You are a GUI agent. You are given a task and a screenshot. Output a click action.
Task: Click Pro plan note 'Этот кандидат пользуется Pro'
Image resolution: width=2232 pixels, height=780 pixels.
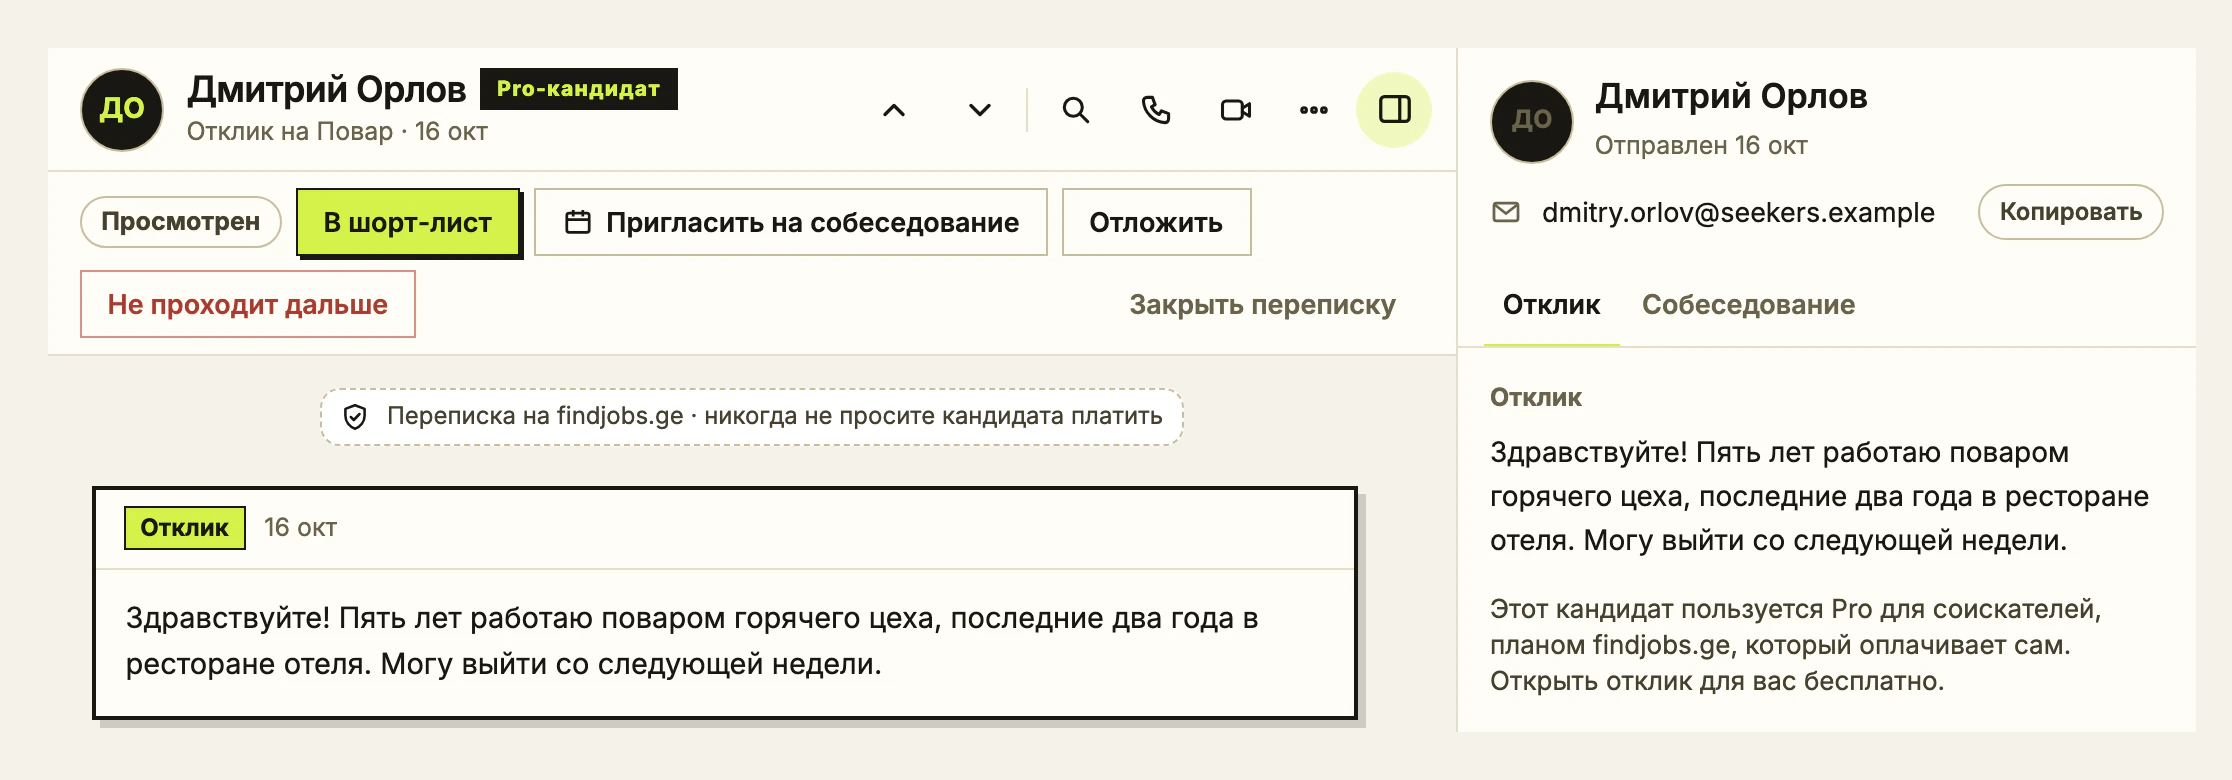click(x=1796, y=645)
